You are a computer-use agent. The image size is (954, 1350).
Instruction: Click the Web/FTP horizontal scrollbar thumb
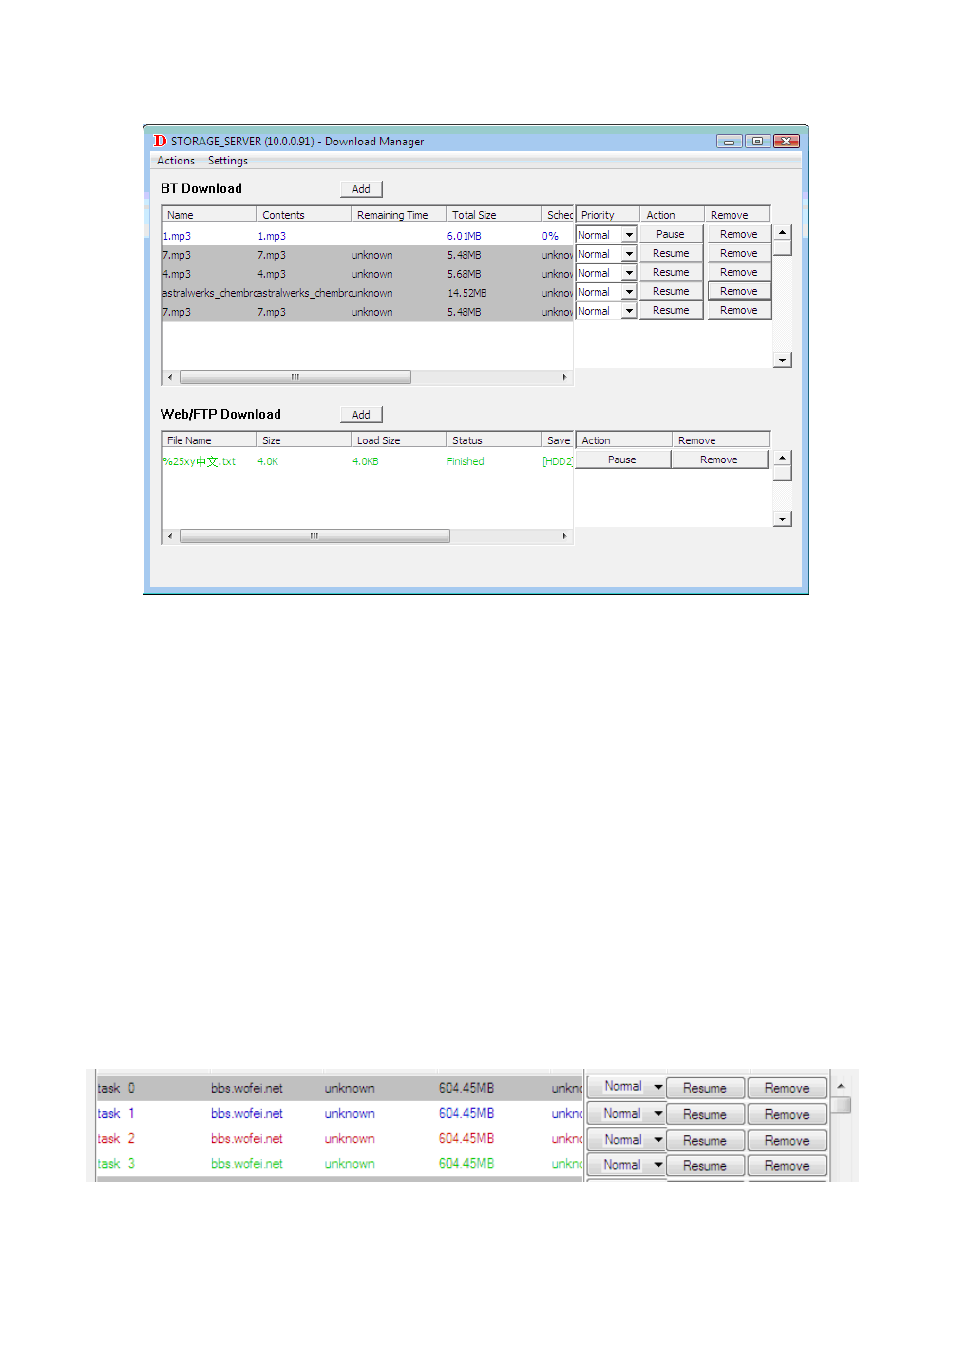click(314, 536)
